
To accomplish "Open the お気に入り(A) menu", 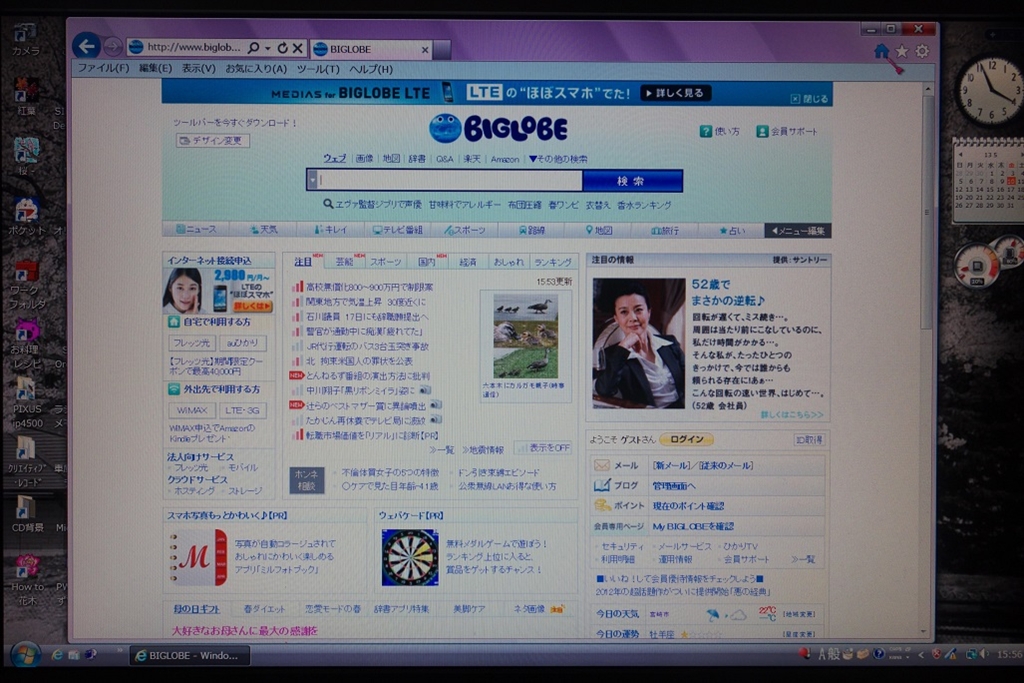I will [x=256, y=69].
